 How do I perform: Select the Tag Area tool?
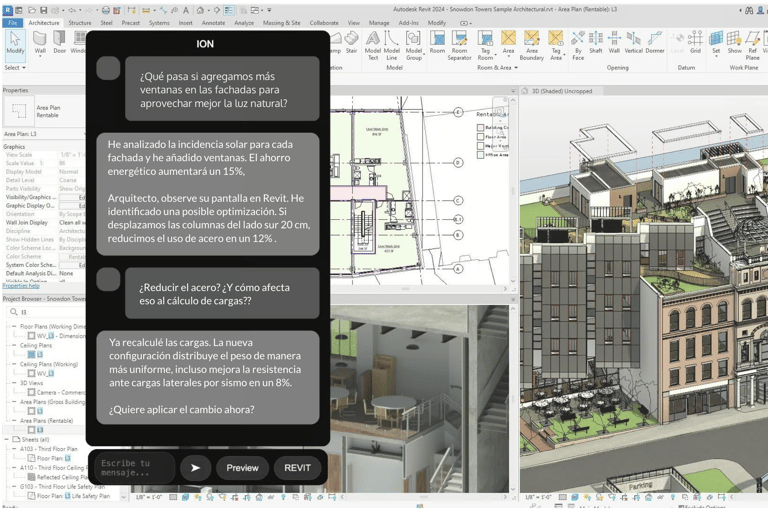coord(555,45)
